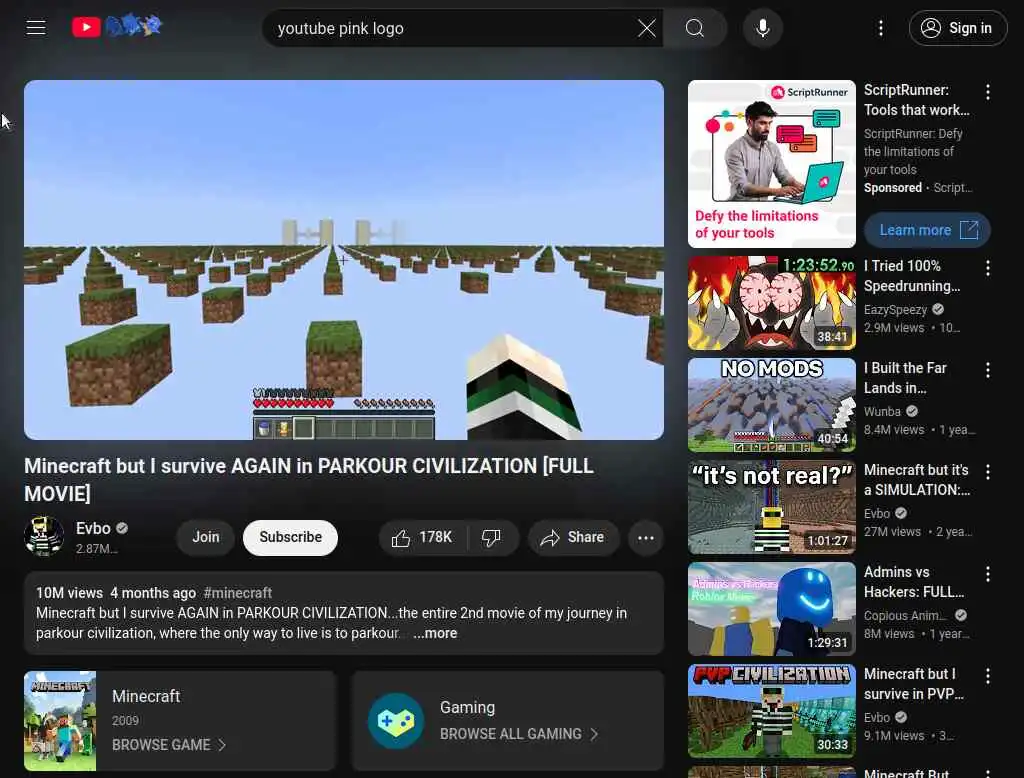Click EazySpeezy channel name
Image resolution: width=1024 pixels, height=778 pixels.
coord(895,310)
